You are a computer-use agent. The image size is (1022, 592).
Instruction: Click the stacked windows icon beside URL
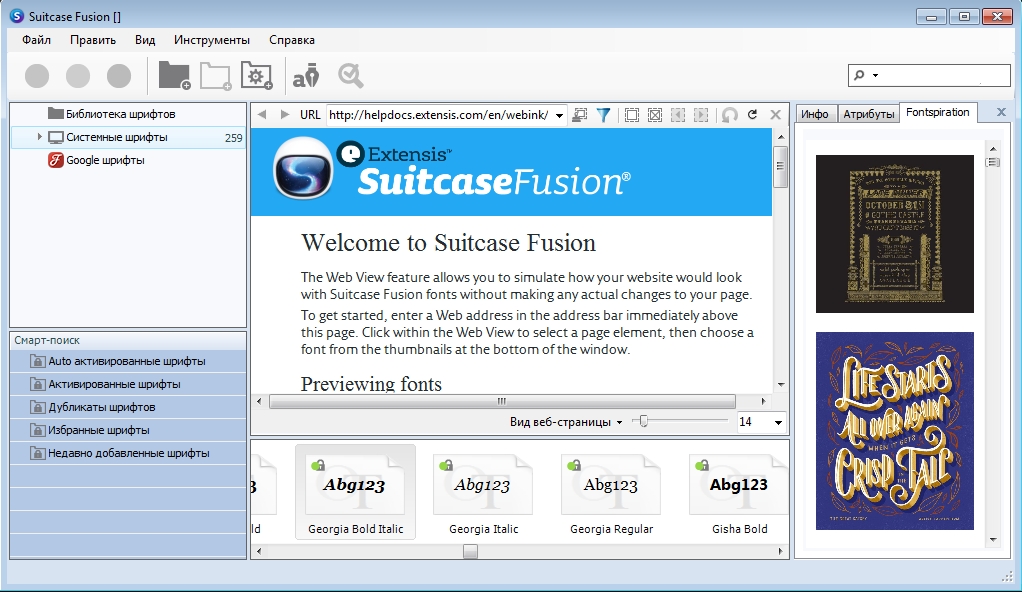(579, 115)
